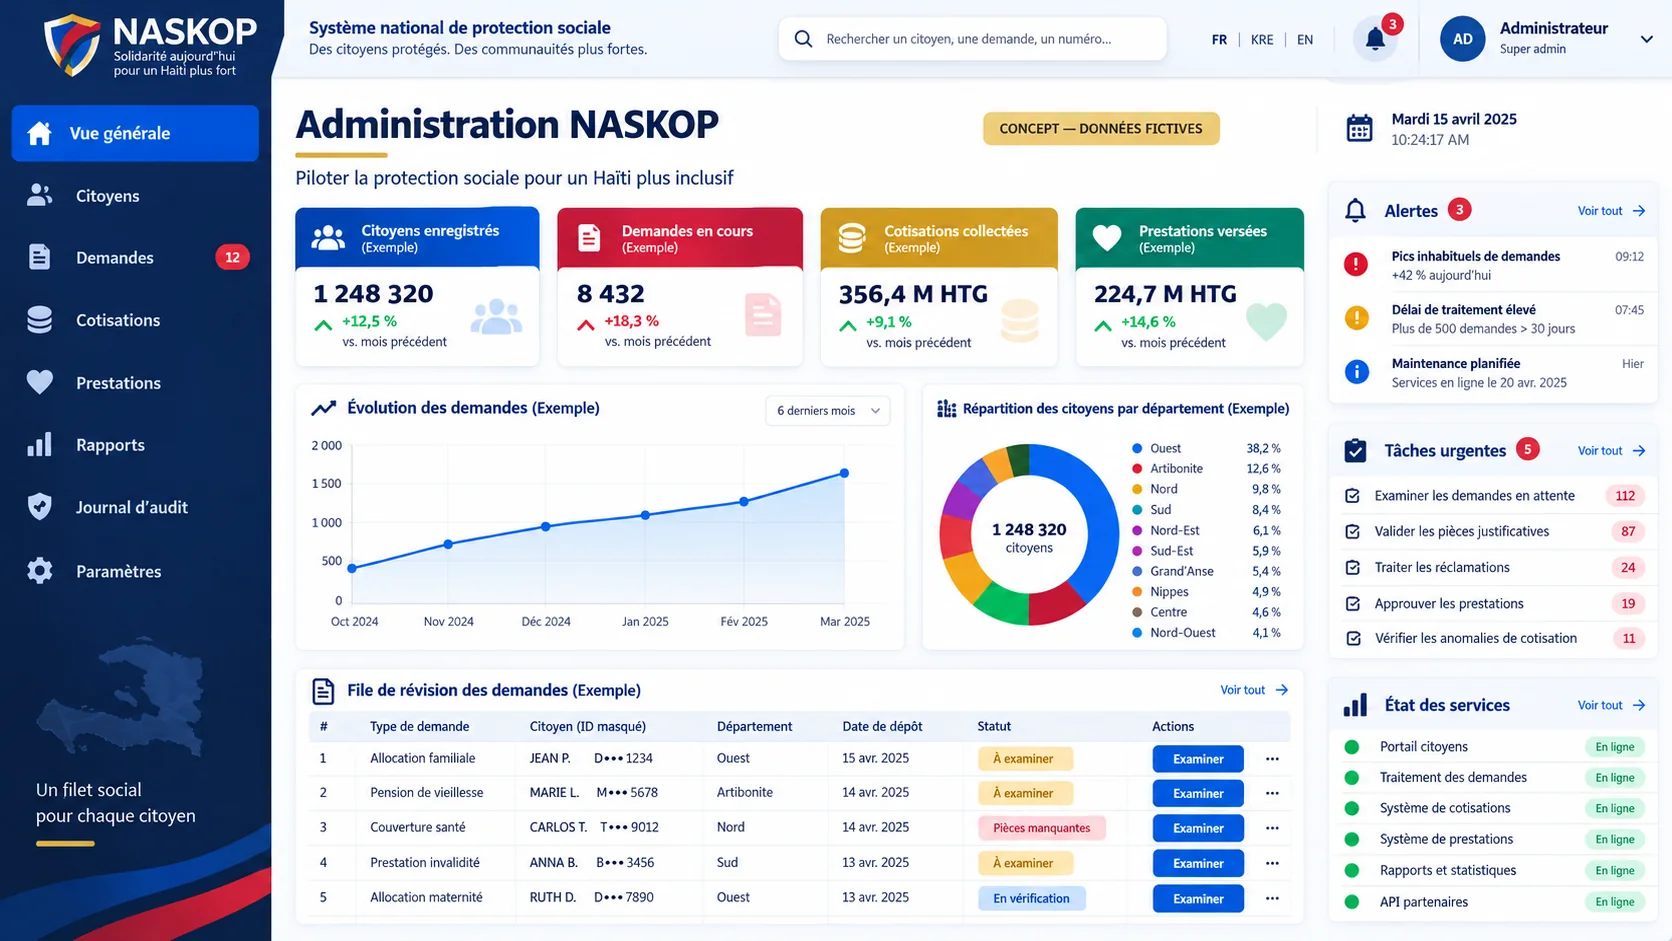Click the Évolution des demandes trend icon
Screen dimensions: 1672x941
coord(323,408)
